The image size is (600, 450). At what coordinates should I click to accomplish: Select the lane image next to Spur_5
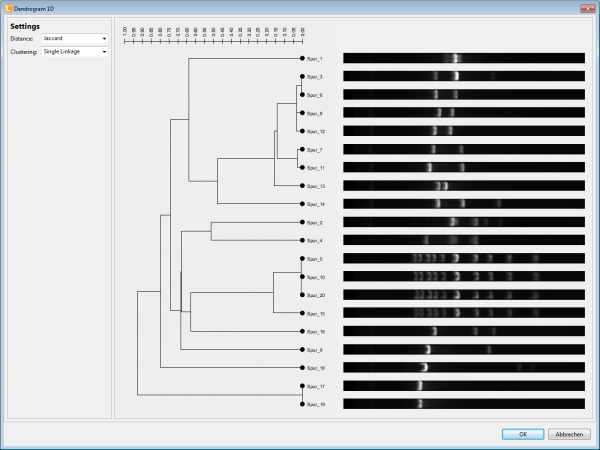coord(463,259)
